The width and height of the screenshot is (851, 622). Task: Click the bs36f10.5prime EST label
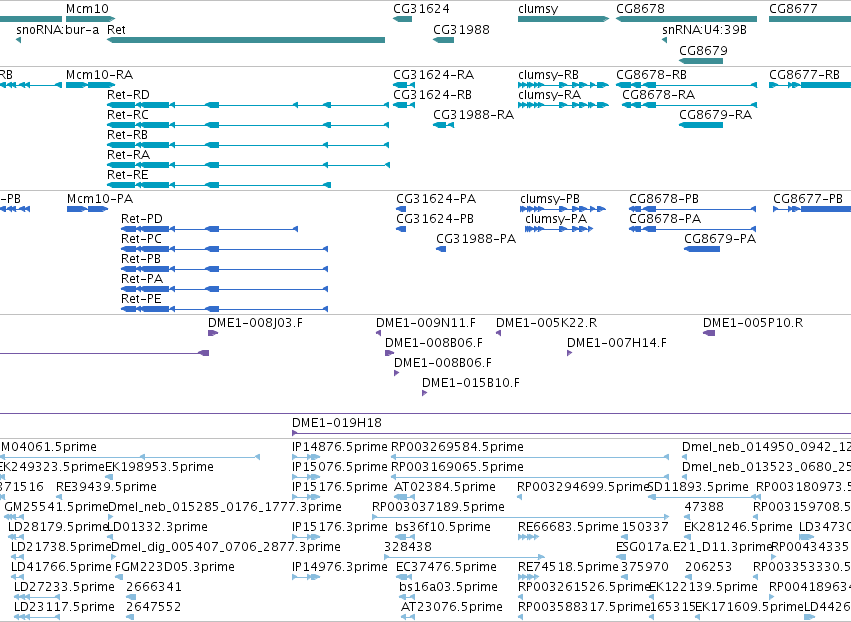click(x=443, y=527)
